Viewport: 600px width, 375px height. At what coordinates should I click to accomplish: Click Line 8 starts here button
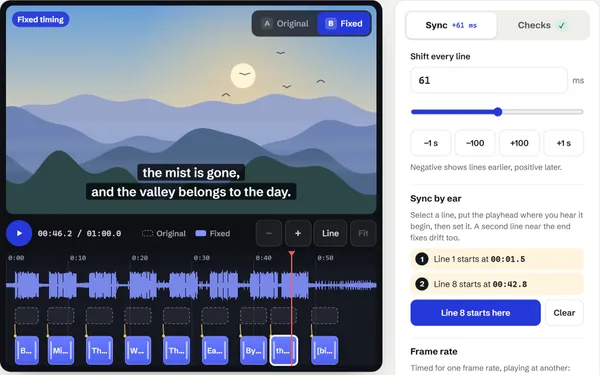click(x=475, y=313)
